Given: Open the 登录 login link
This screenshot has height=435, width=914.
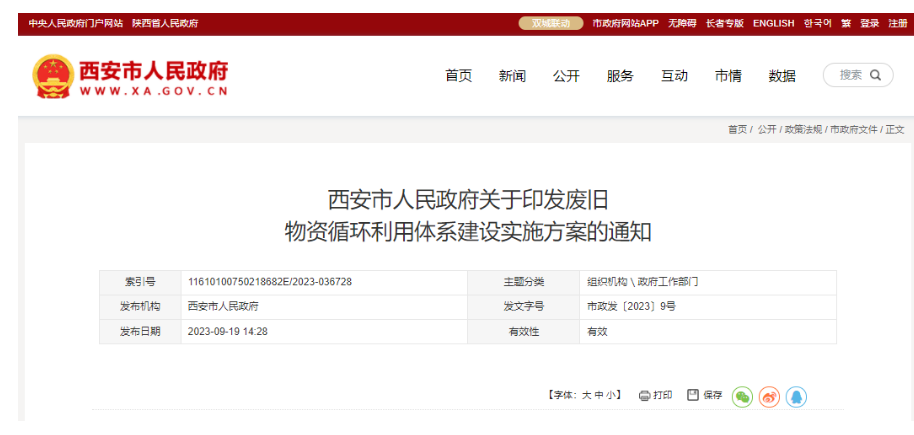Looking at the screenshot, I should pyautogui.click(x=870, y=23).
